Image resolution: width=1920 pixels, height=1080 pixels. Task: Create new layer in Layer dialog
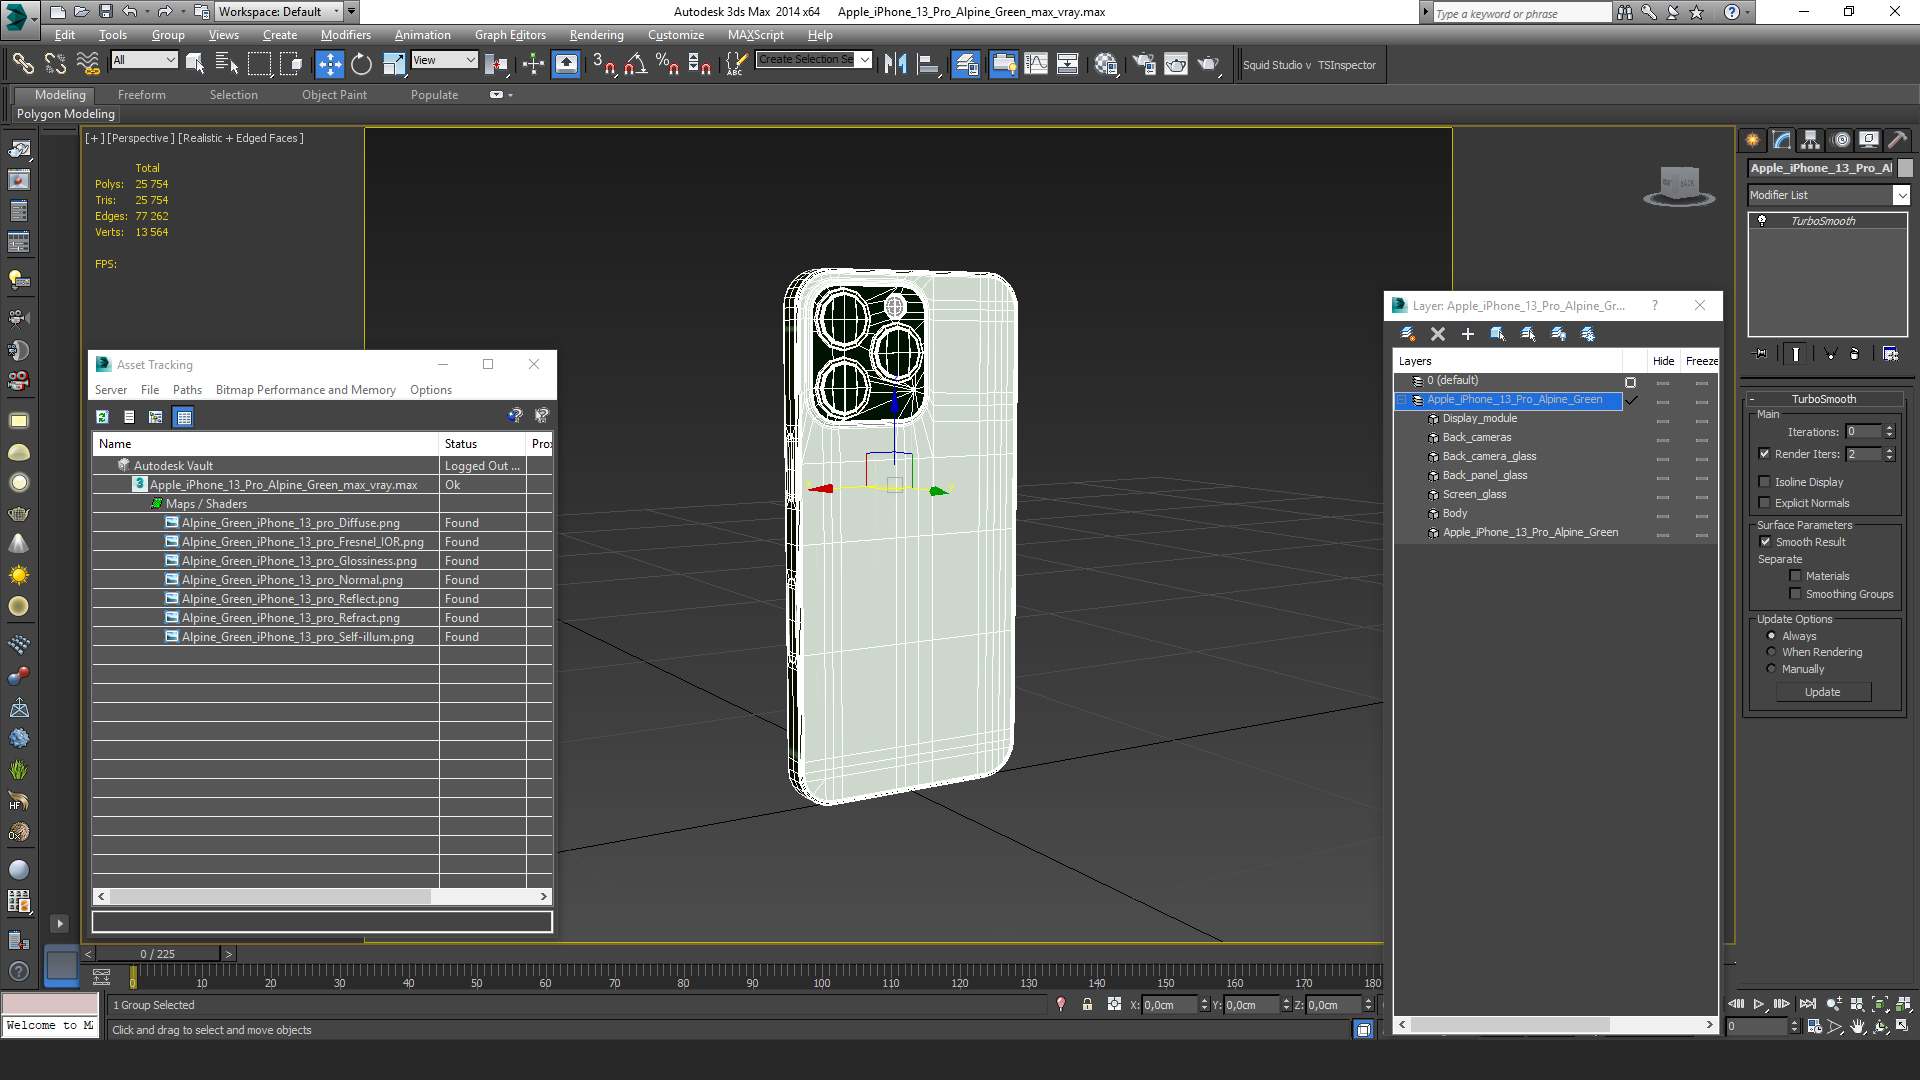click(x=1407, y=334)
